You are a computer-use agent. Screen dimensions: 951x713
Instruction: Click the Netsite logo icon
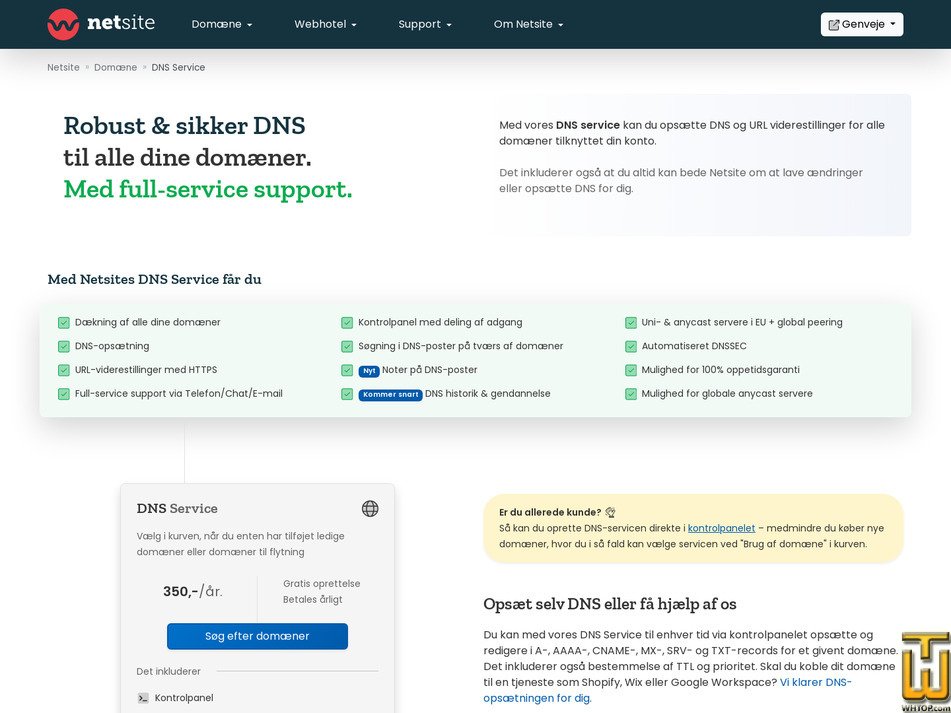[63, 24]
